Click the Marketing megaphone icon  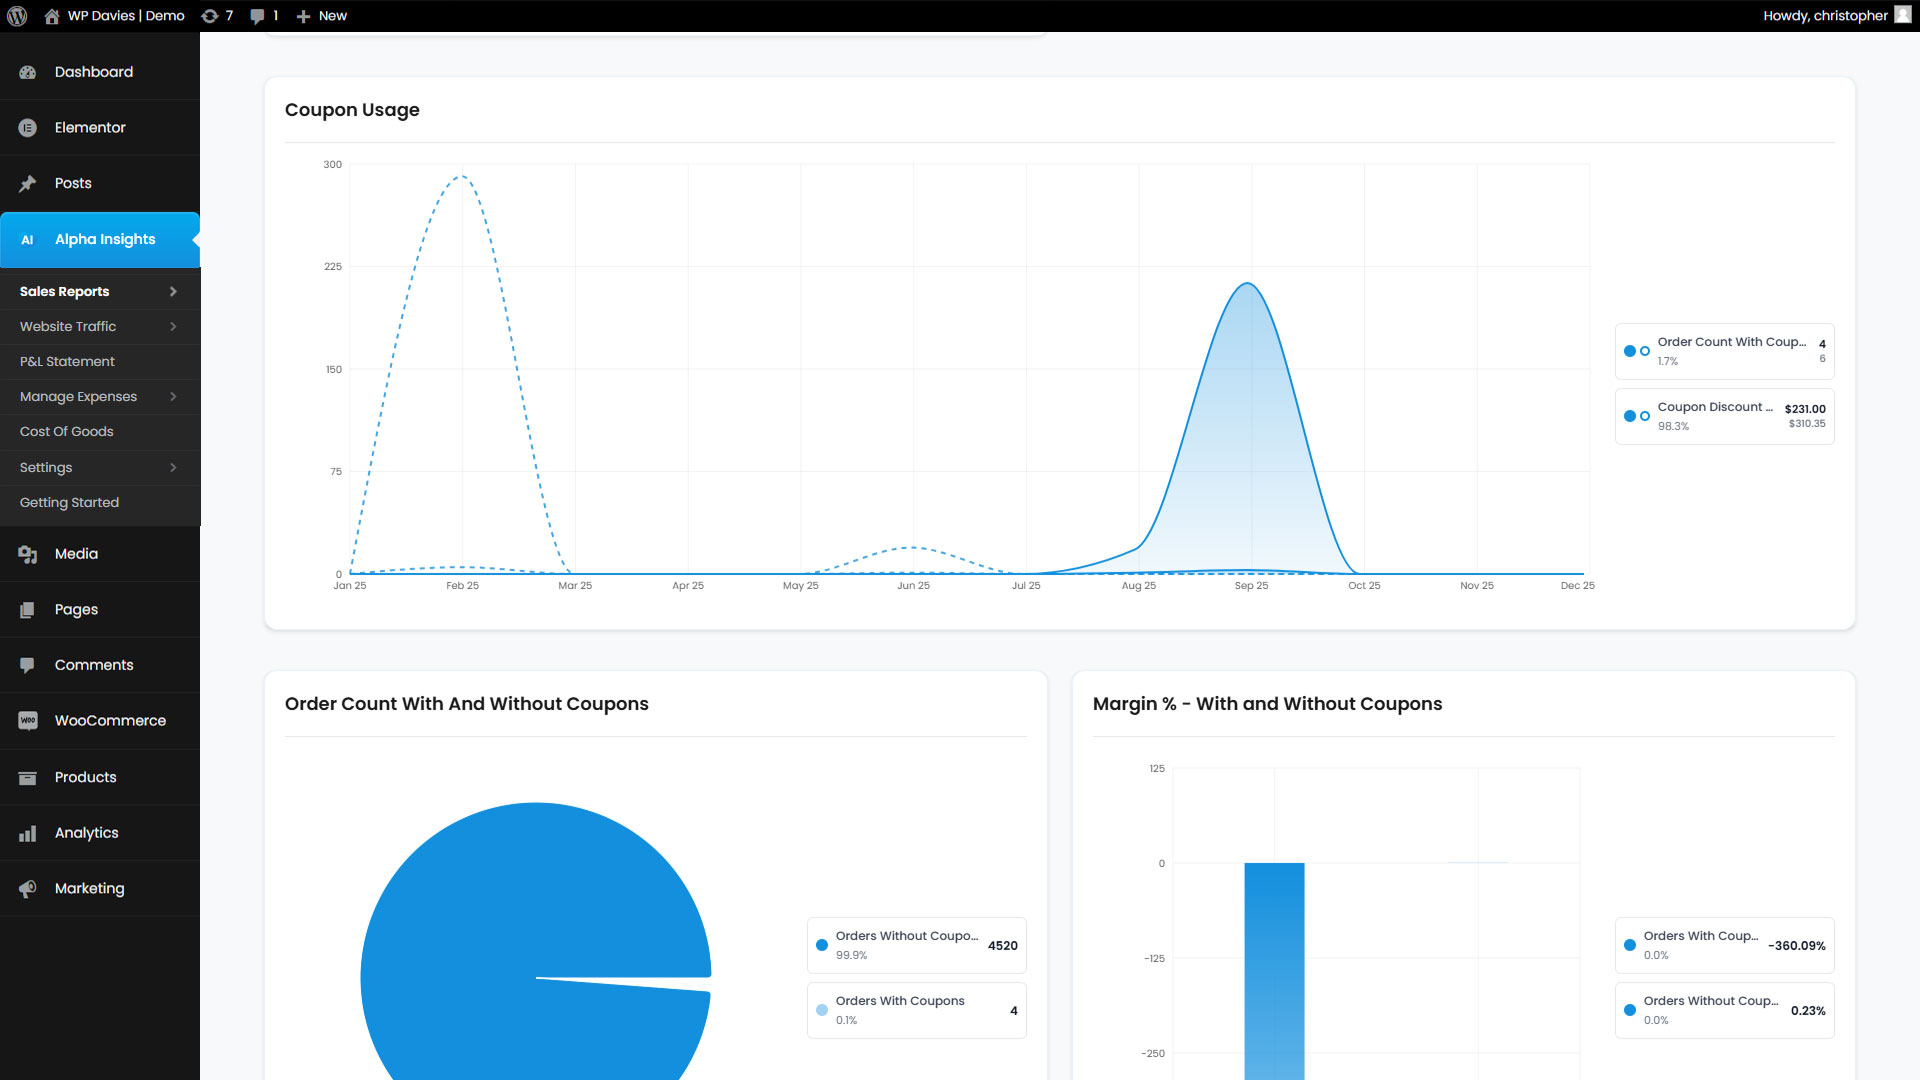coord(28,889)
